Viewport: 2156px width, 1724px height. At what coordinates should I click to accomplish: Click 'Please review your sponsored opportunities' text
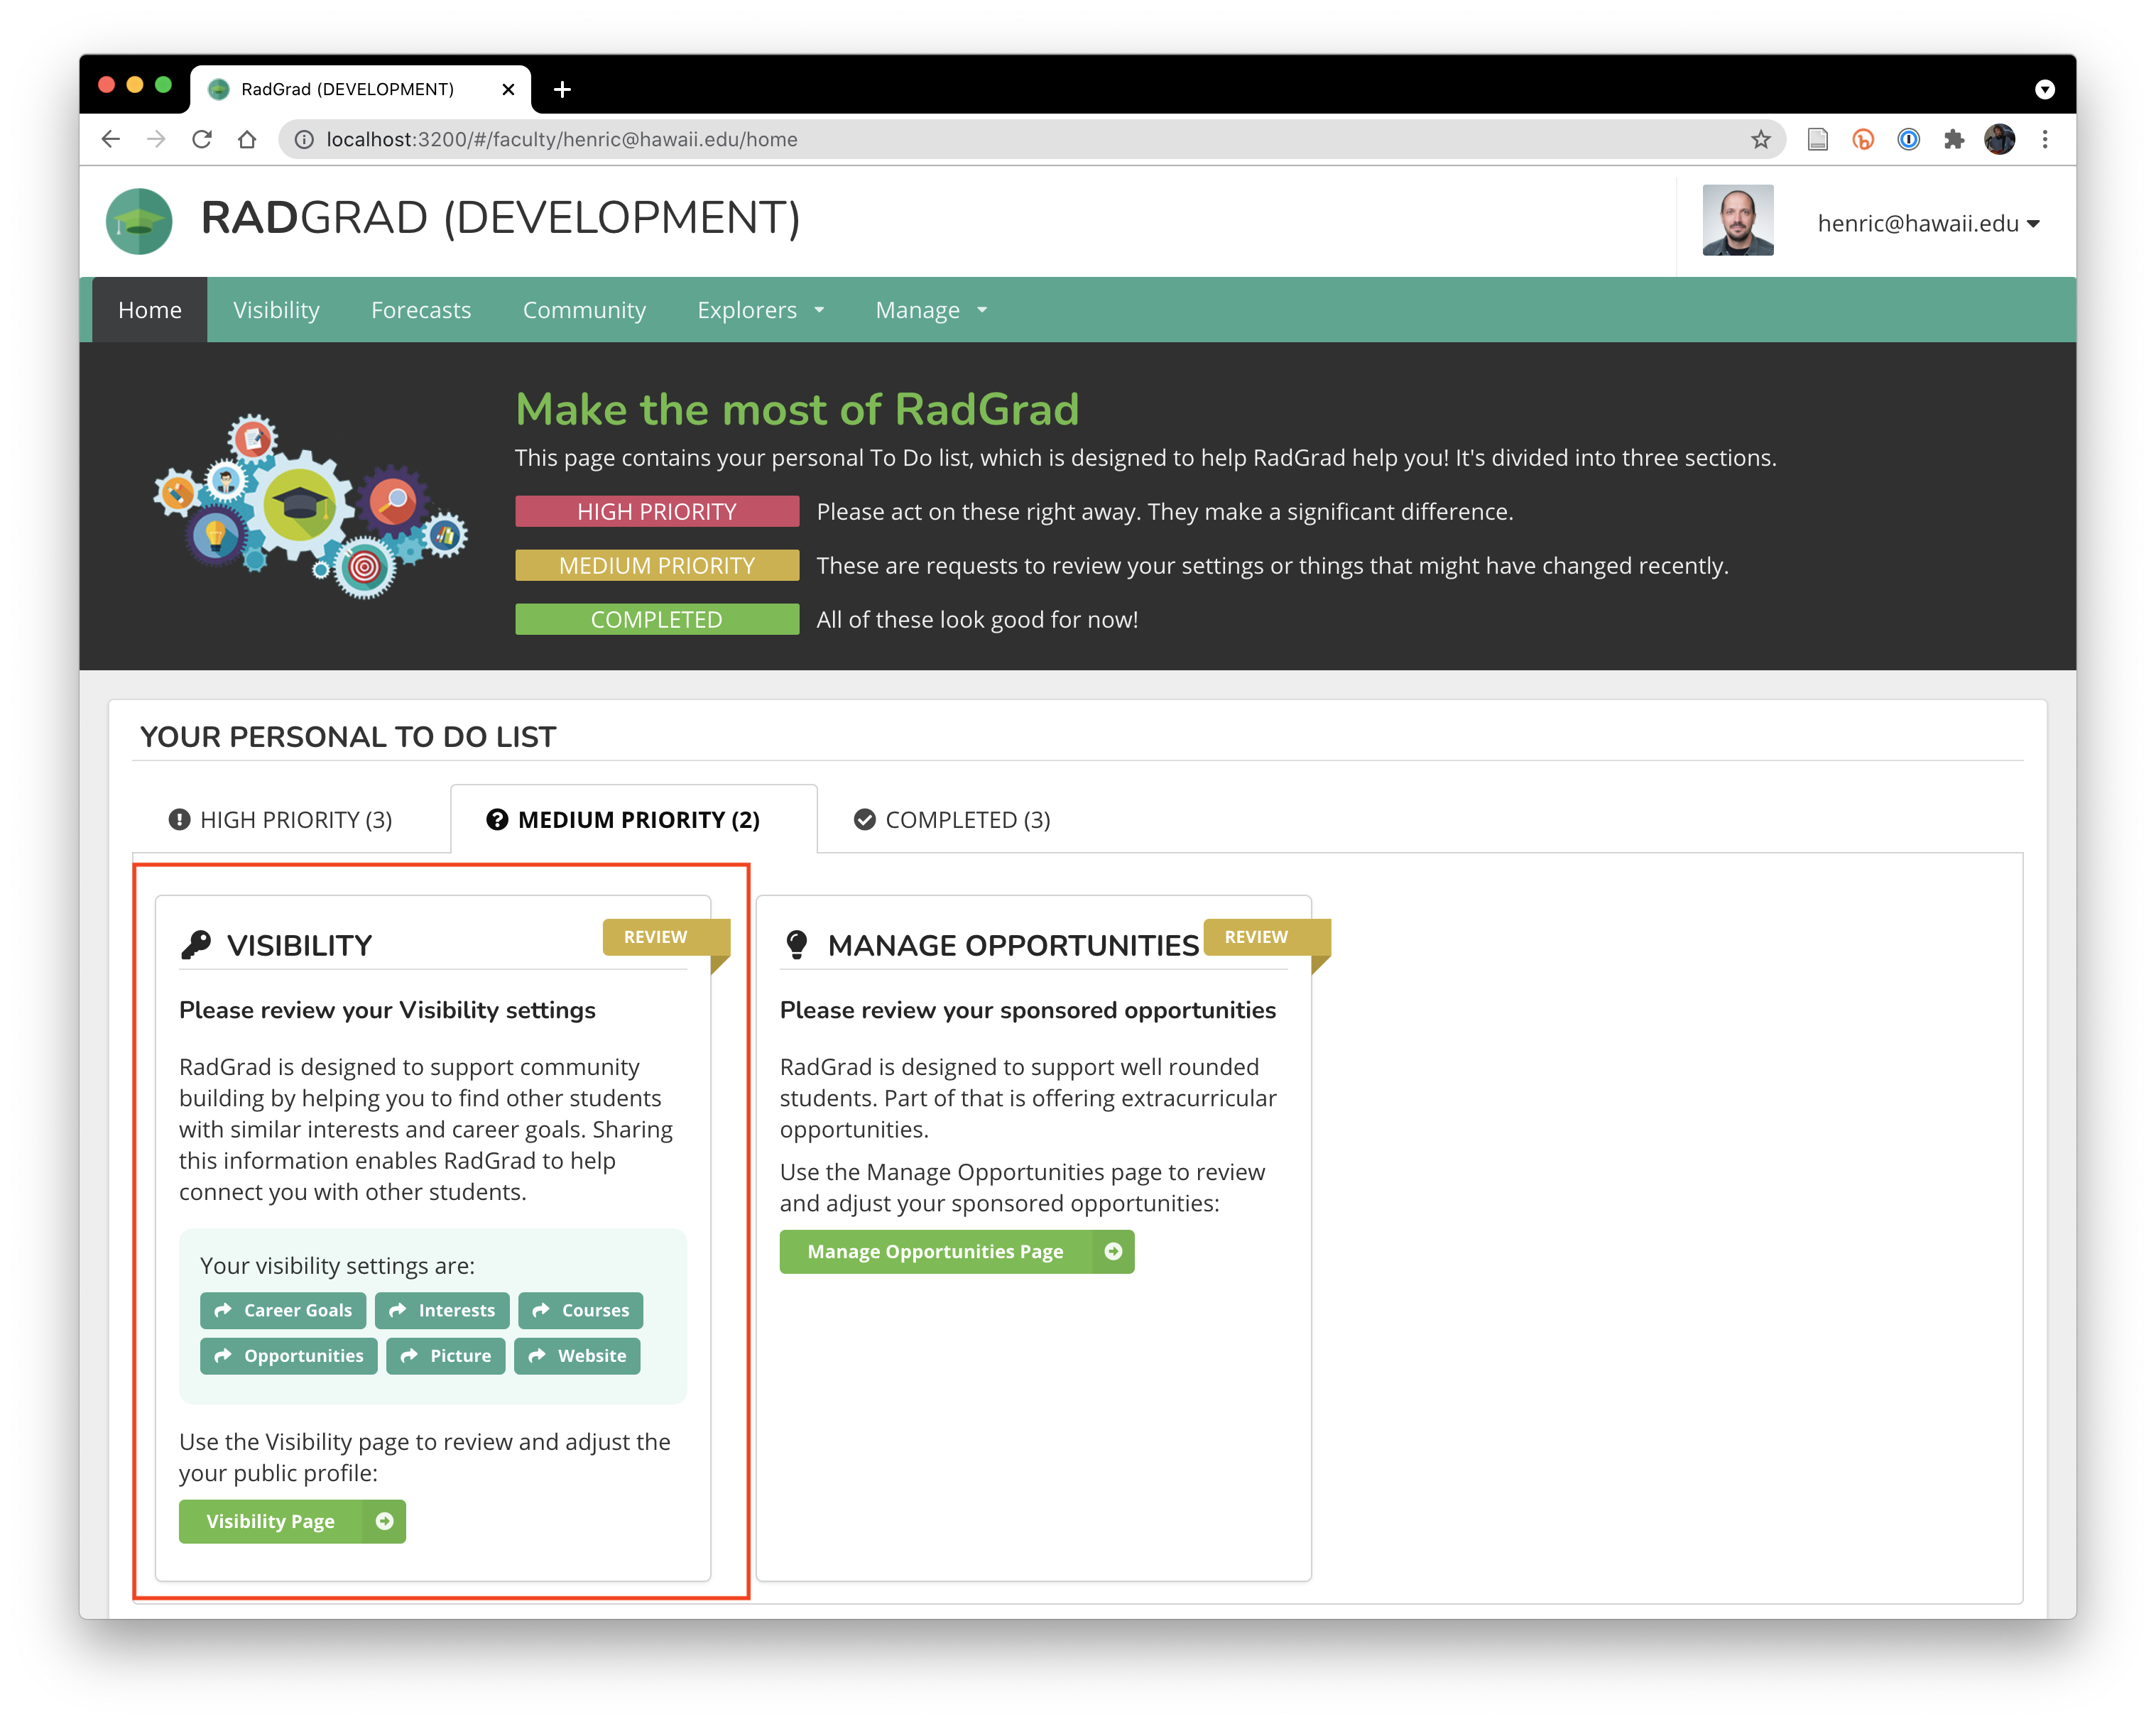[1028, 1010]
